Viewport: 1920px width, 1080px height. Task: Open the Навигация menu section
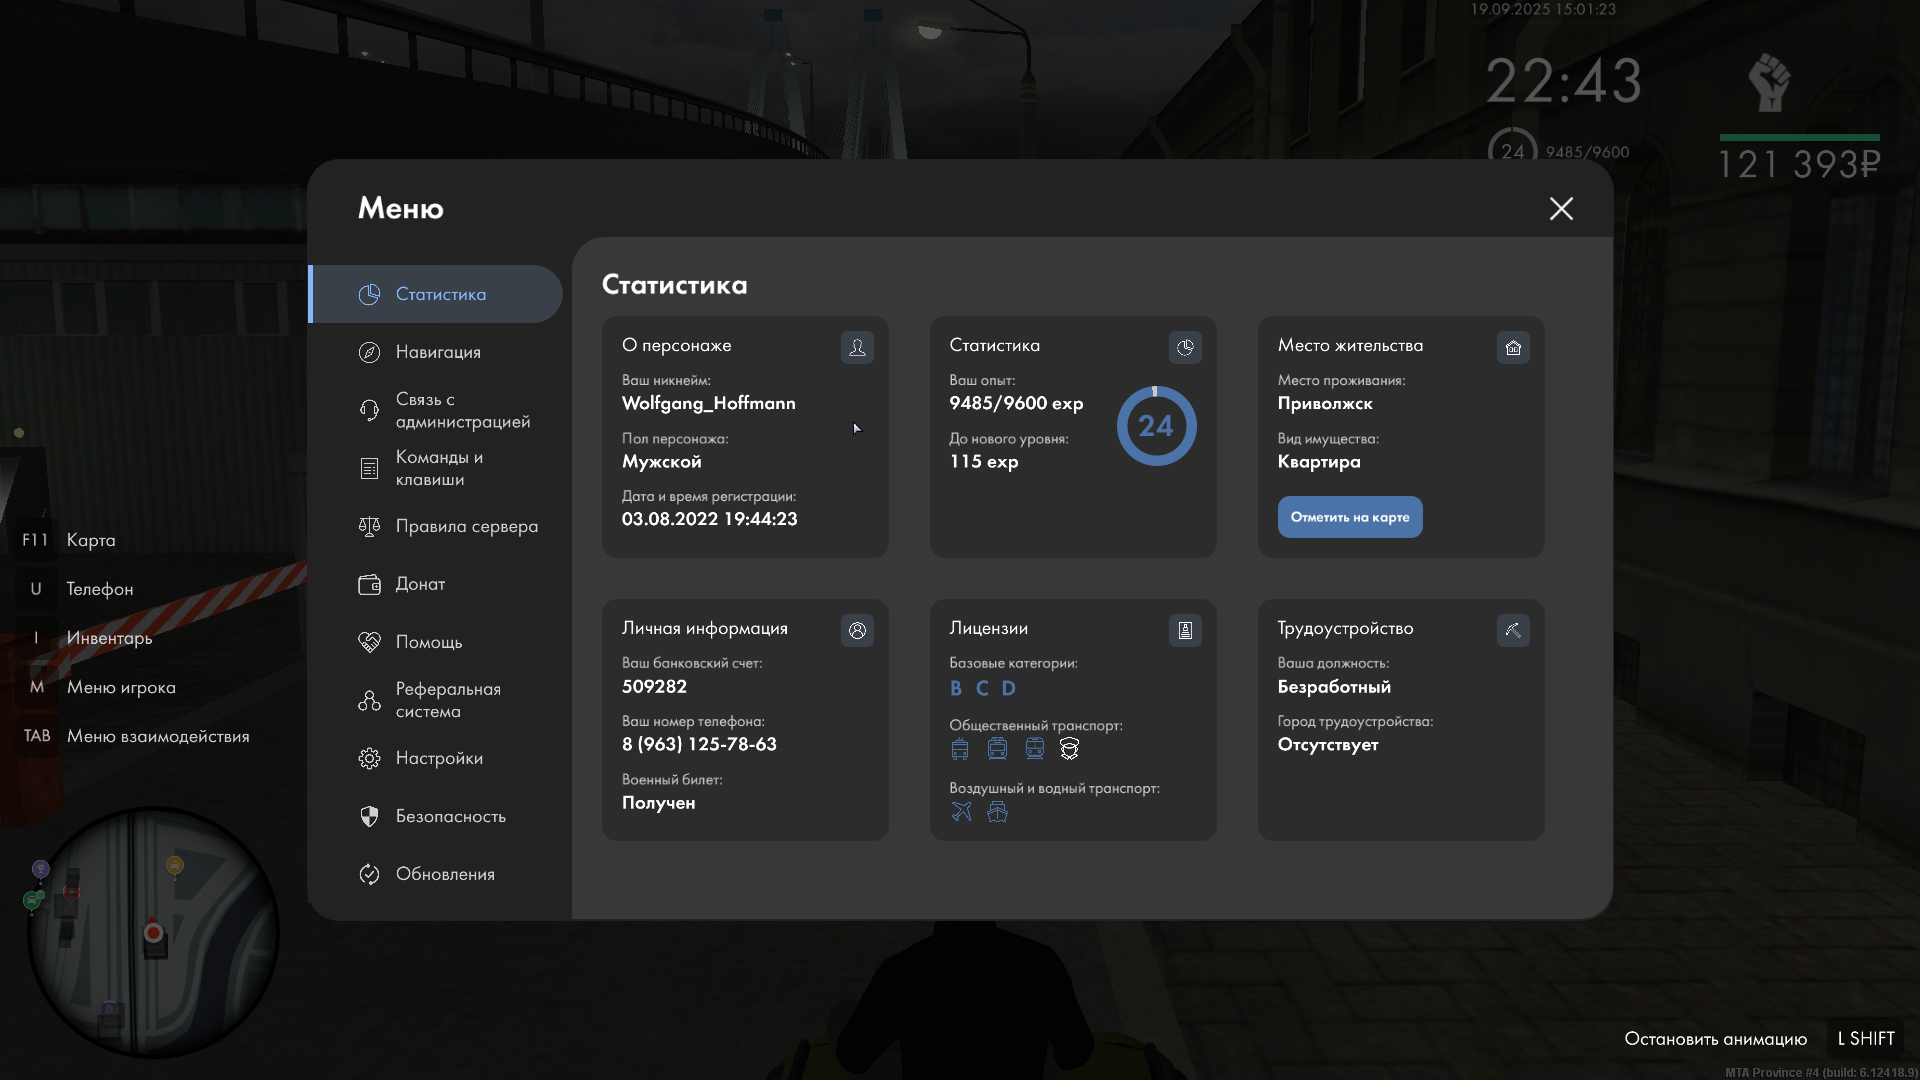(x=437, y=352)
